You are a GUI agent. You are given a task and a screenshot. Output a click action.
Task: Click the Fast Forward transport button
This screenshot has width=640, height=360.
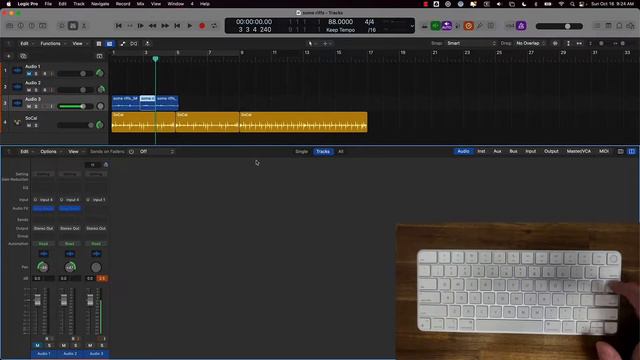click(x=165, y=26)
